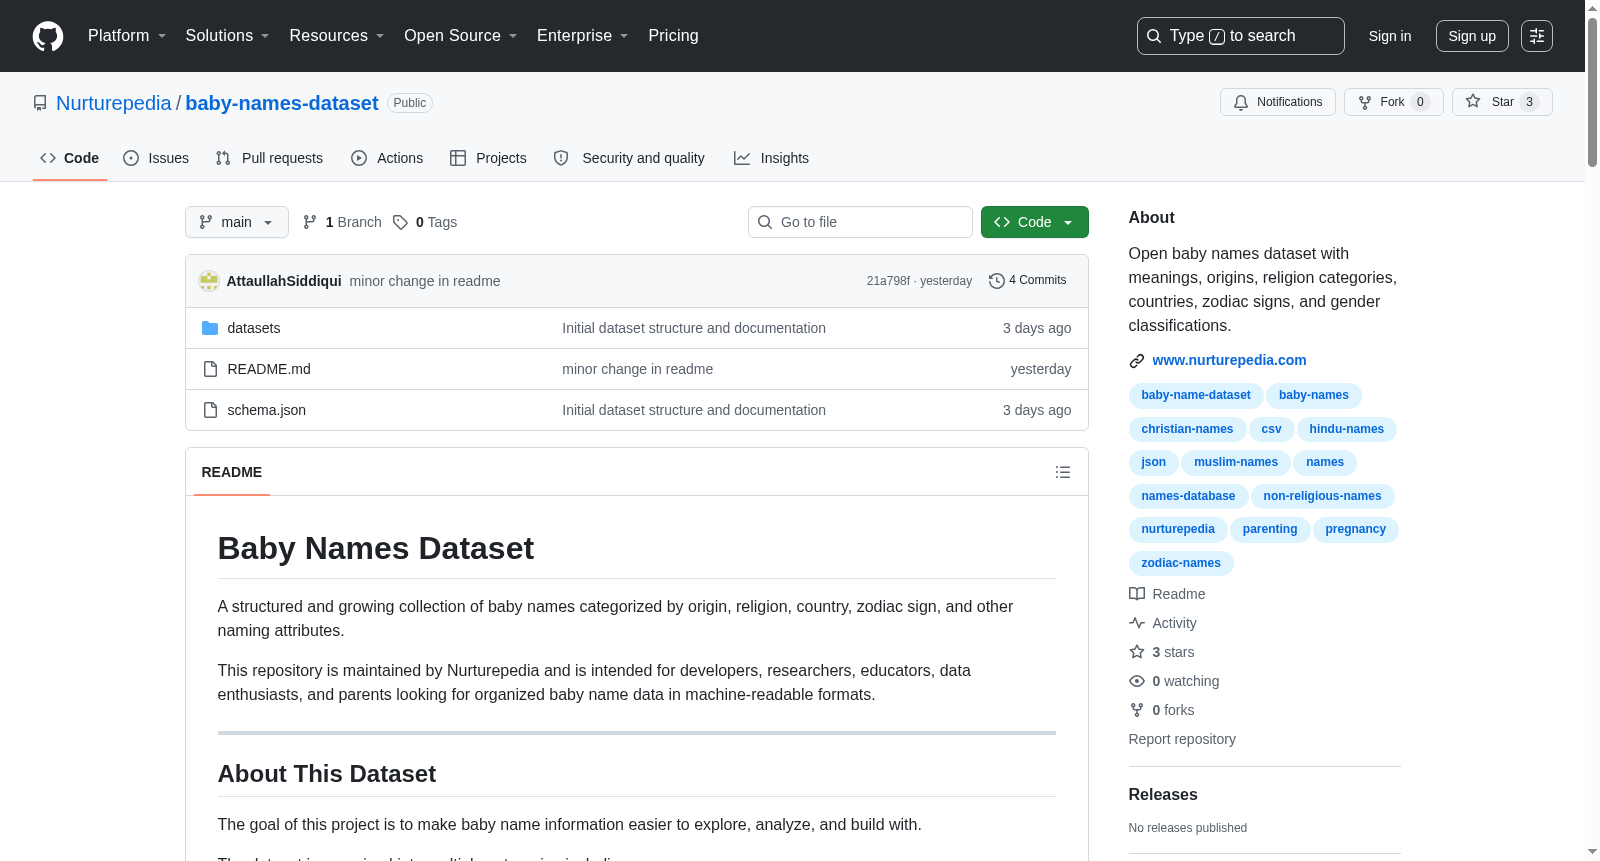
Task: Open the green Code dropdown button
Action: [1035, 222]
